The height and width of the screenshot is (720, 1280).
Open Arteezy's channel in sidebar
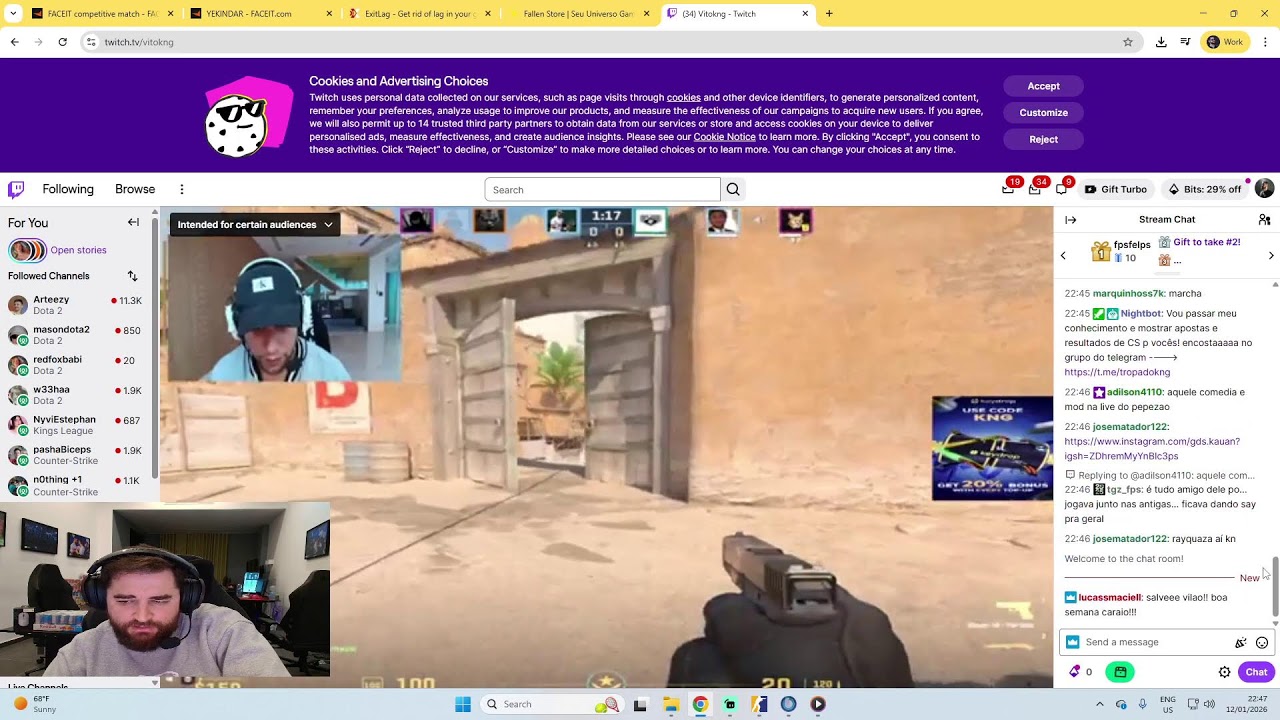[76, 305]
